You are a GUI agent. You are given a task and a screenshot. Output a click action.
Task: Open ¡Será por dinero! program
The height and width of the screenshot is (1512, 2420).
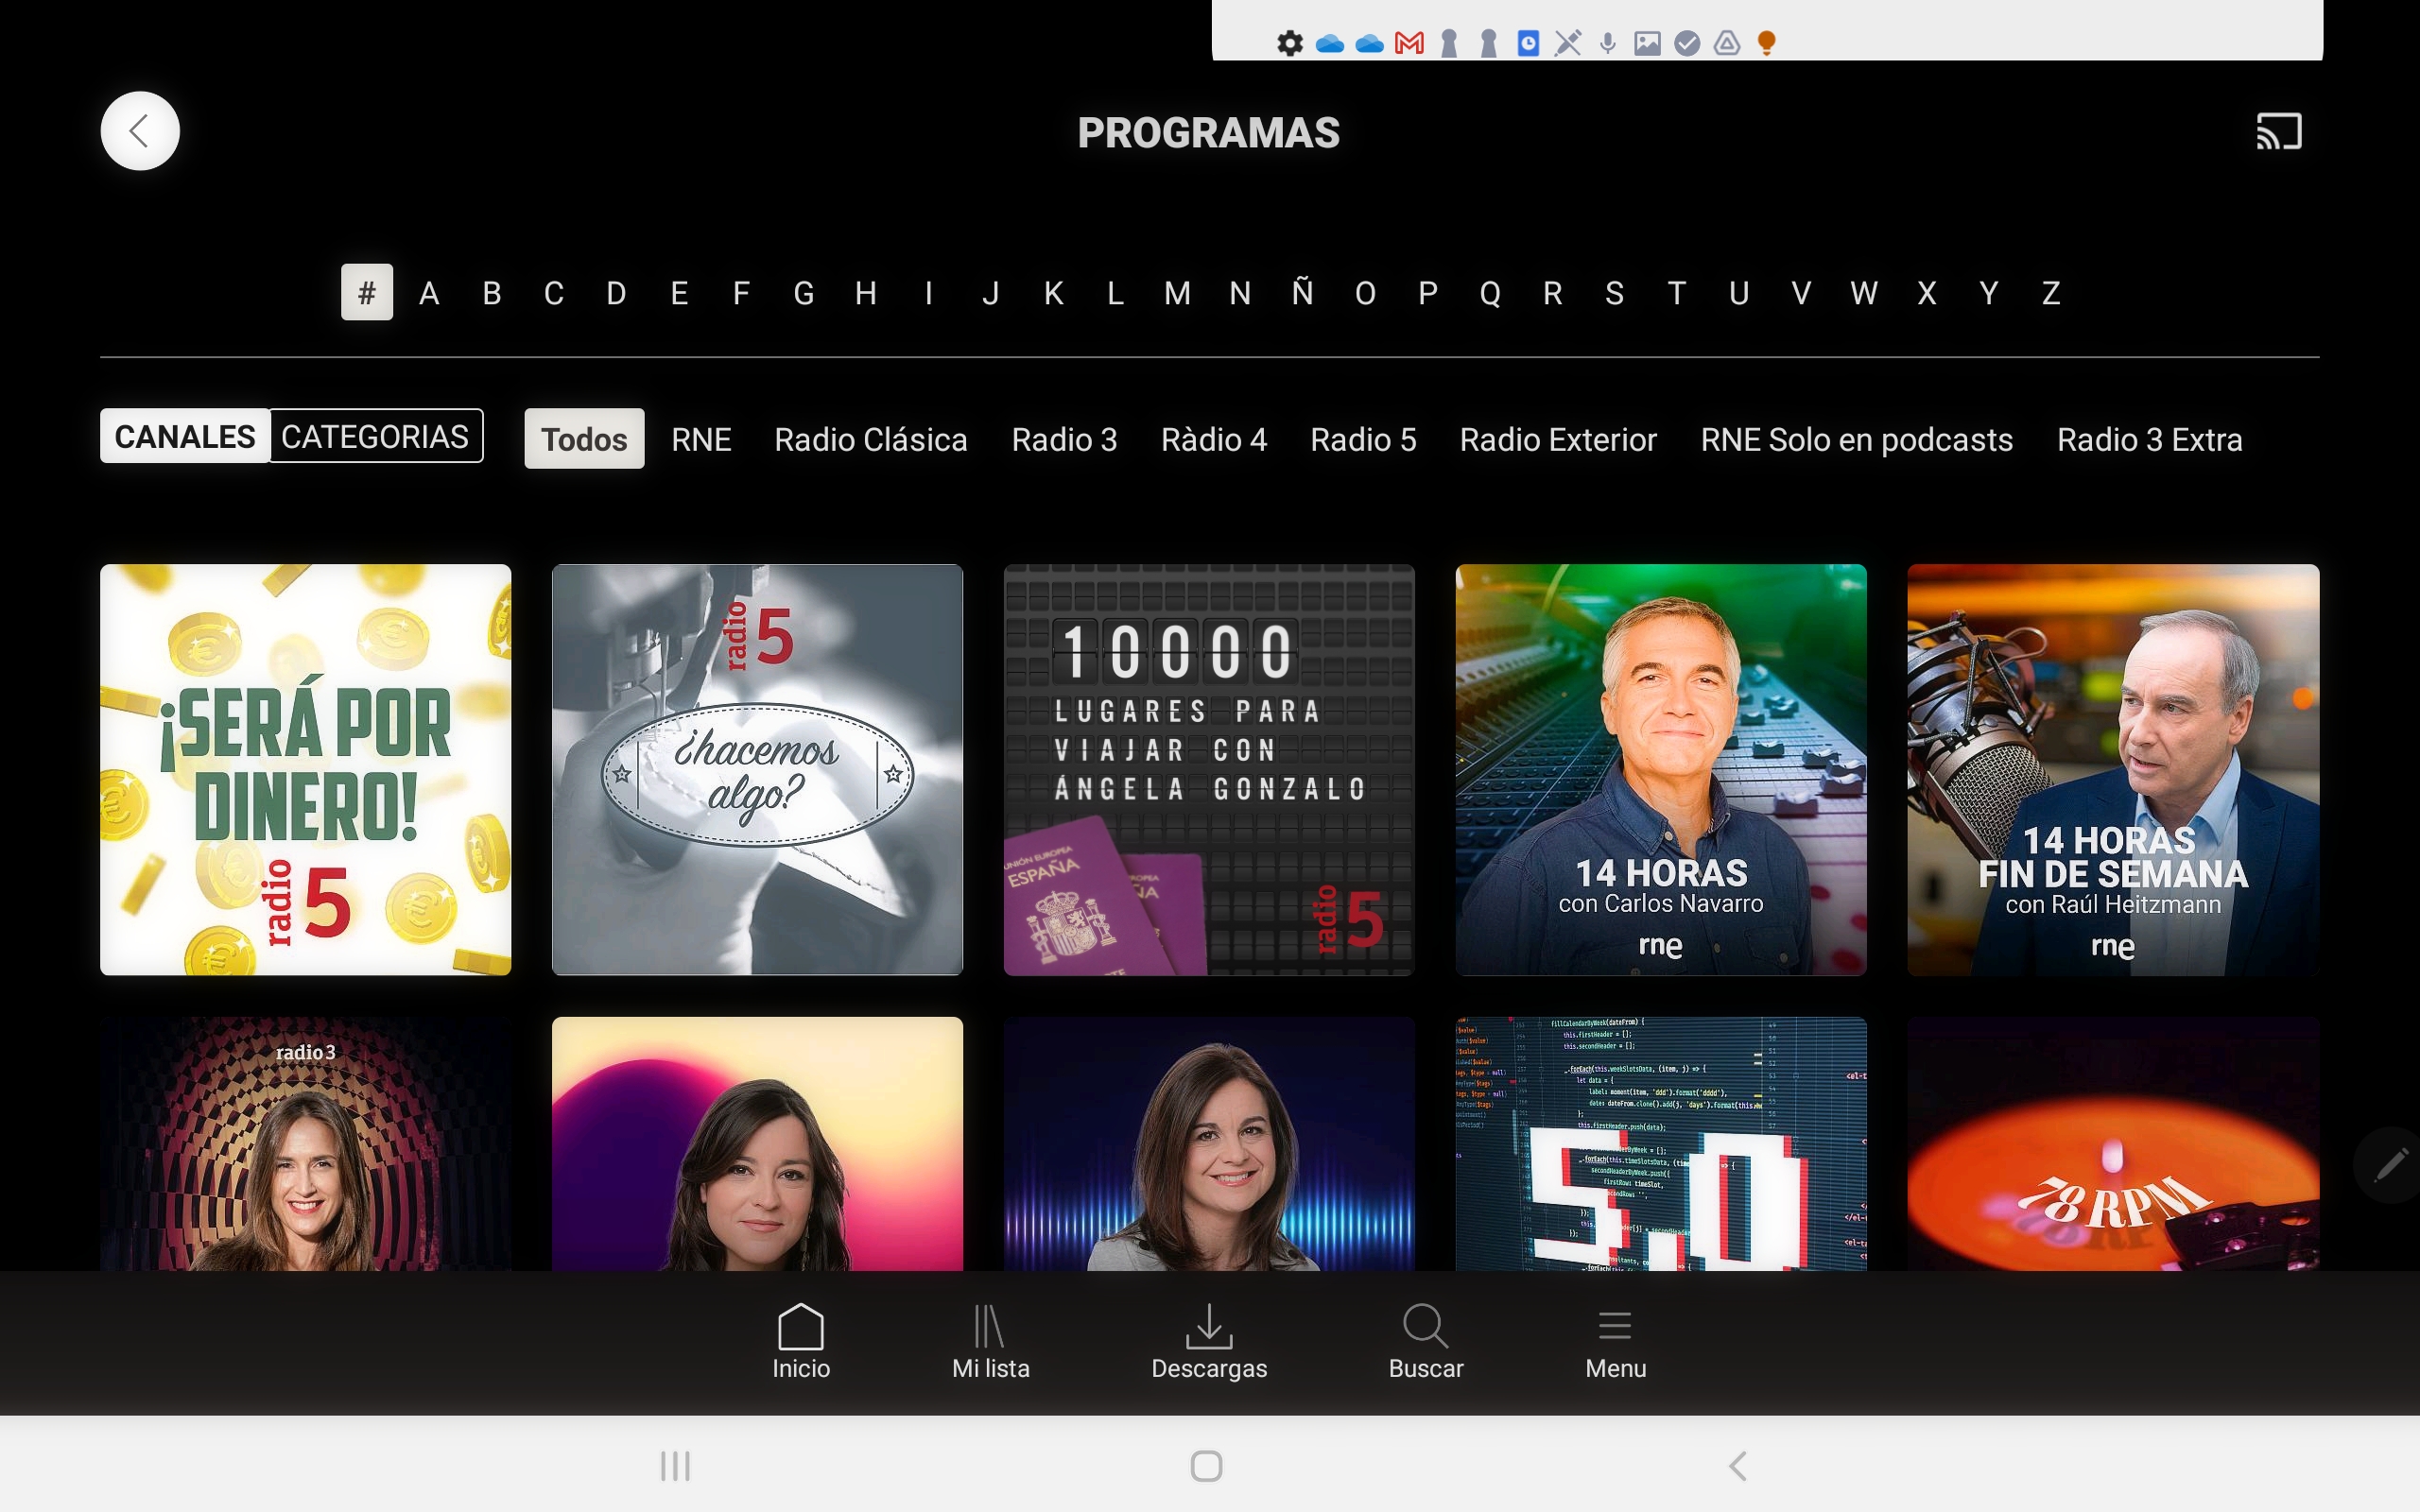click(306, 770)
